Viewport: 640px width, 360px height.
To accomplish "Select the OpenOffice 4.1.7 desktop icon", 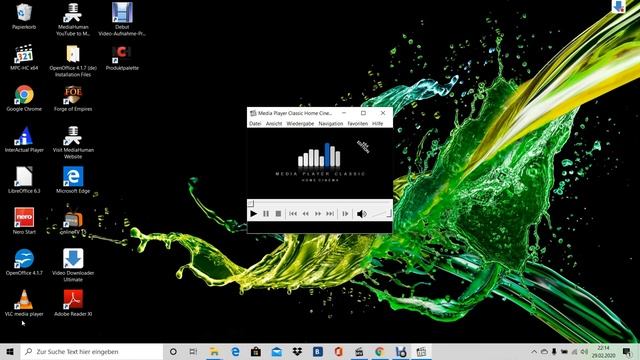I will click(x=24, y=262).
